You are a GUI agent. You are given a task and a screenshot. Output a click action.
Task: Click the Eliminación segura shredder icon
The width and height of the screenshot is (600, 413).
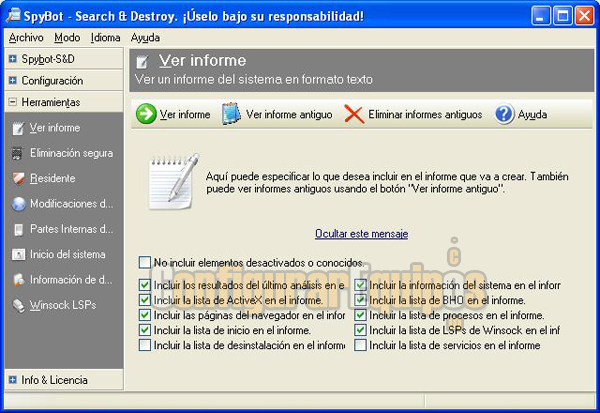(17, 153)
